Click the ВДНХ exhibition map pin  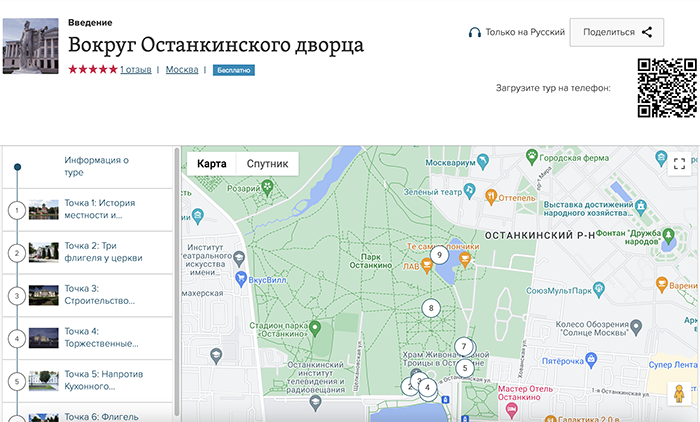coord(641,207)
